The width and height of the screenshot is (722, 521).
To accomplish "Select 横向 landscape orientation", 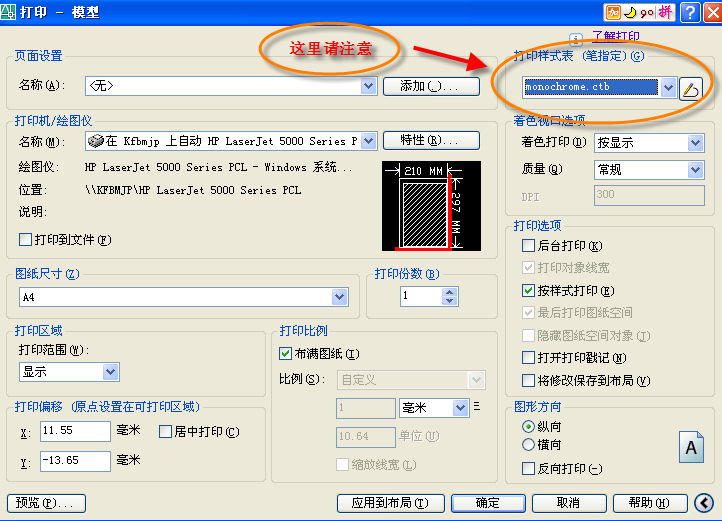I will [529, 445].
